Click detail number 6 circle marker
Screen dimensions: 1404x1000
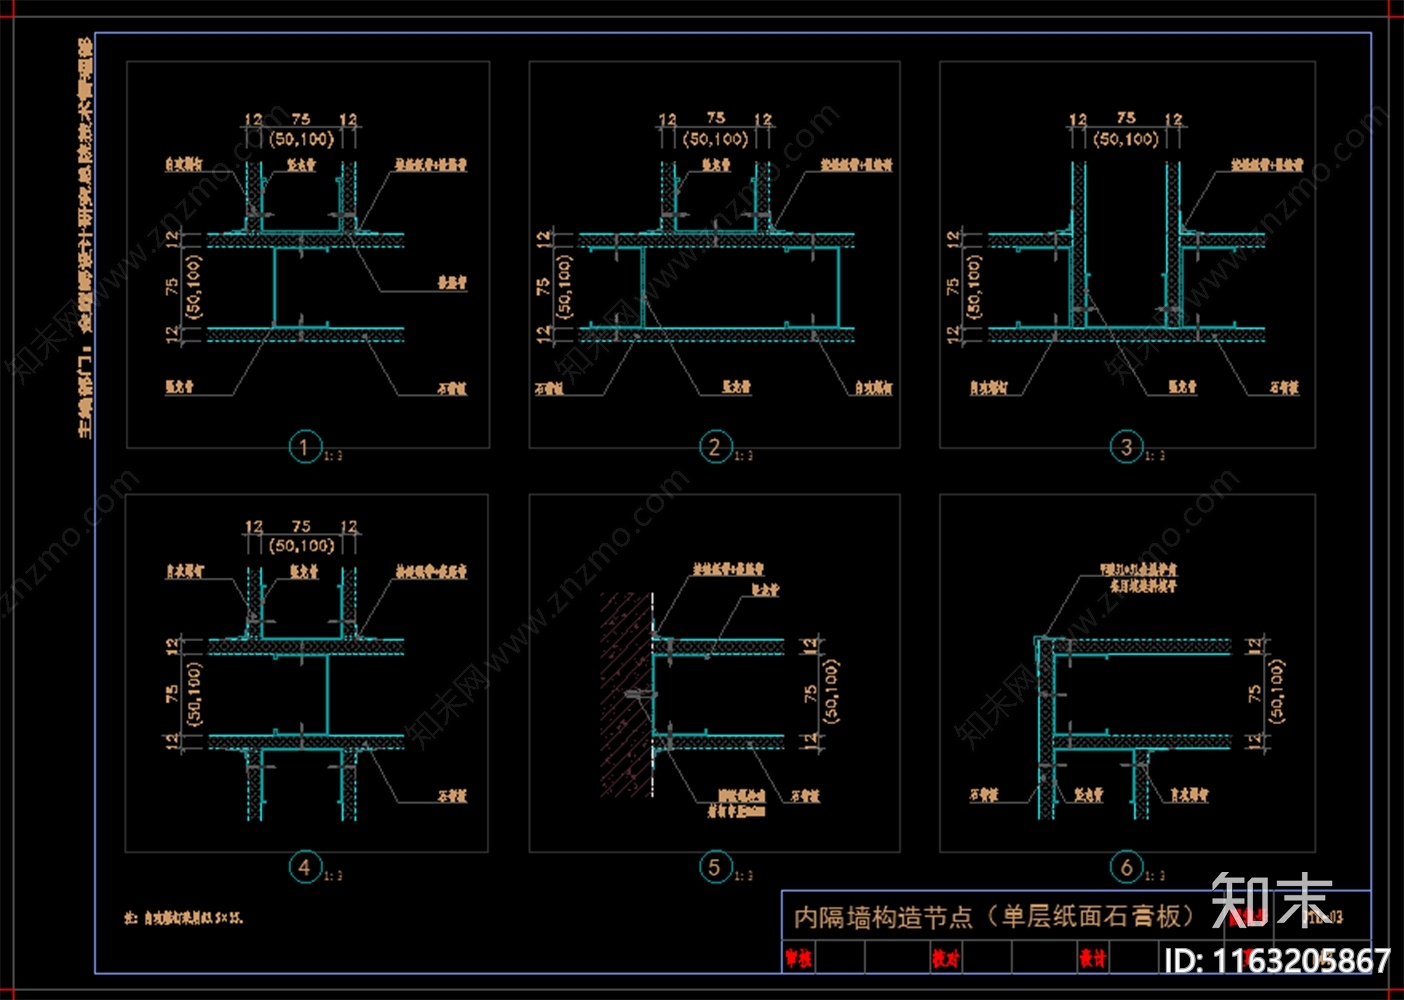1126,866
